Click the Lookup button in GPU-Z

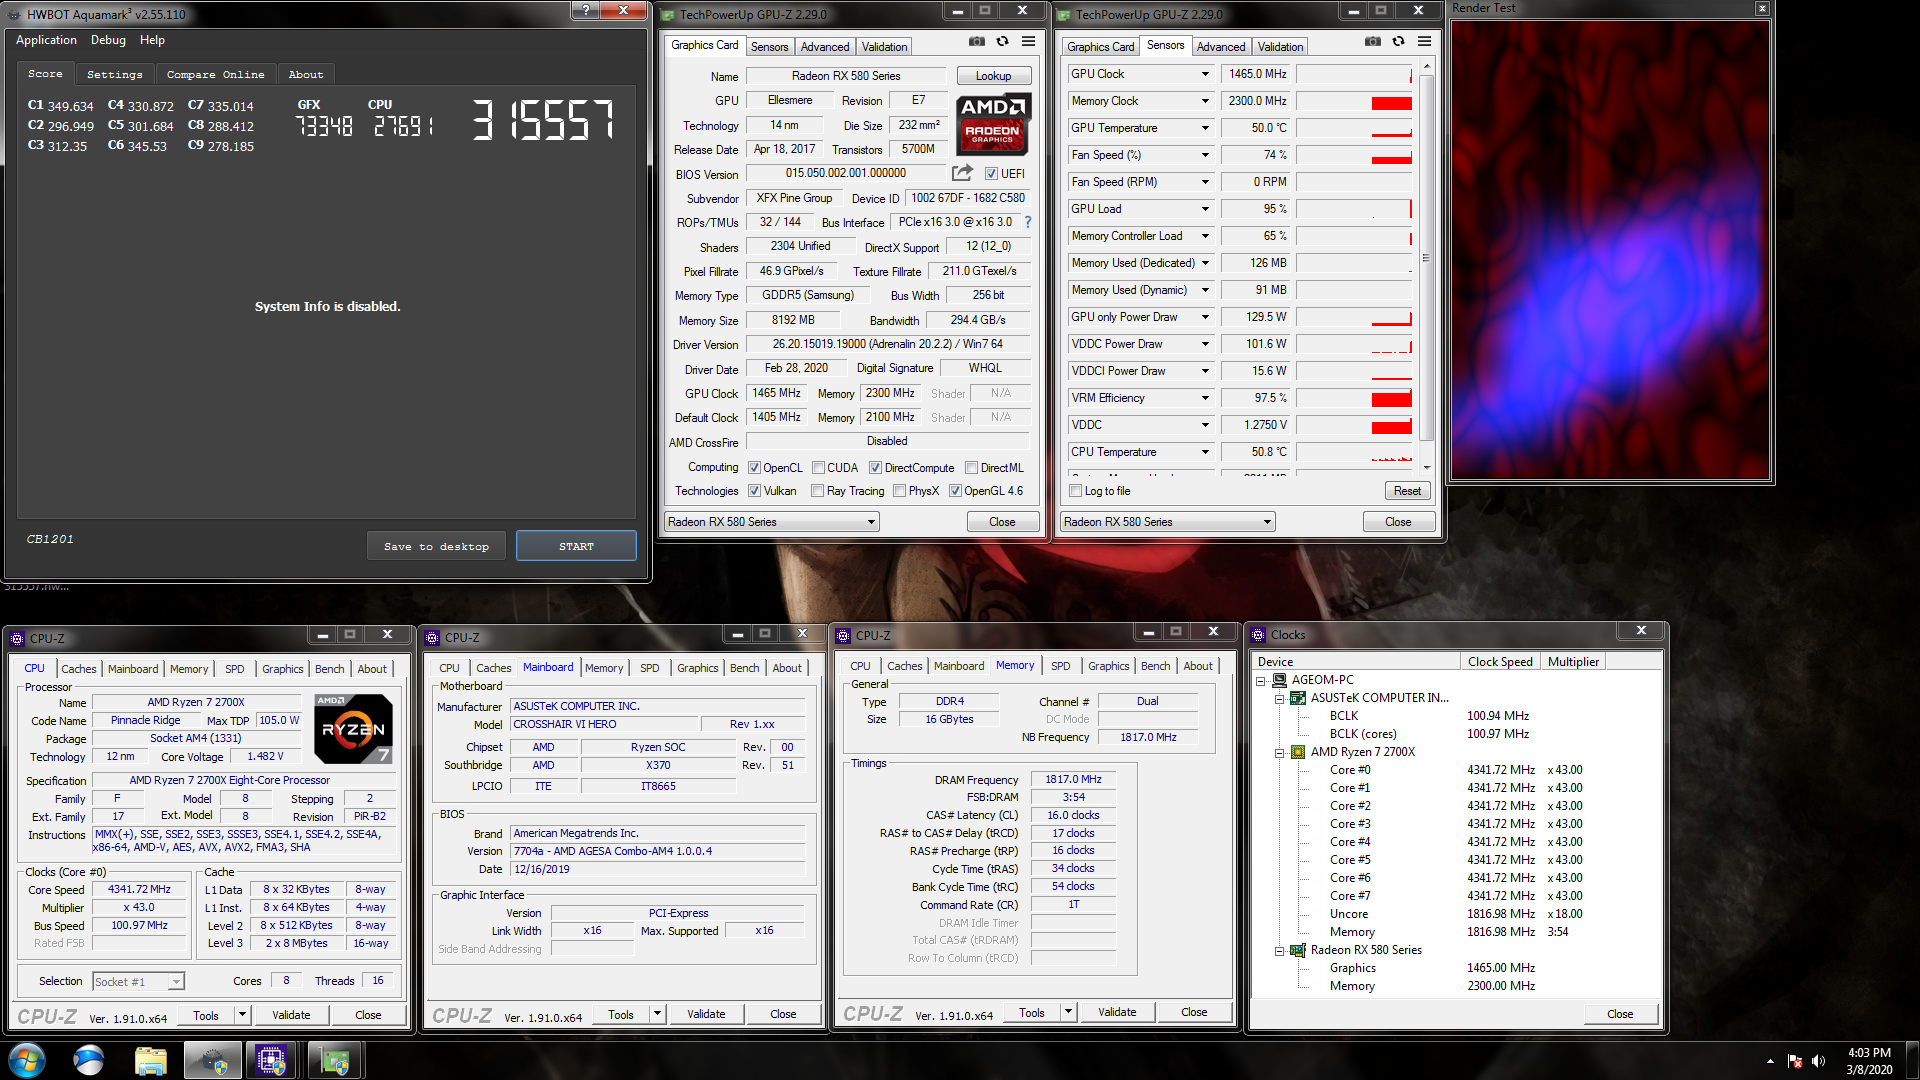coord(993,76)
